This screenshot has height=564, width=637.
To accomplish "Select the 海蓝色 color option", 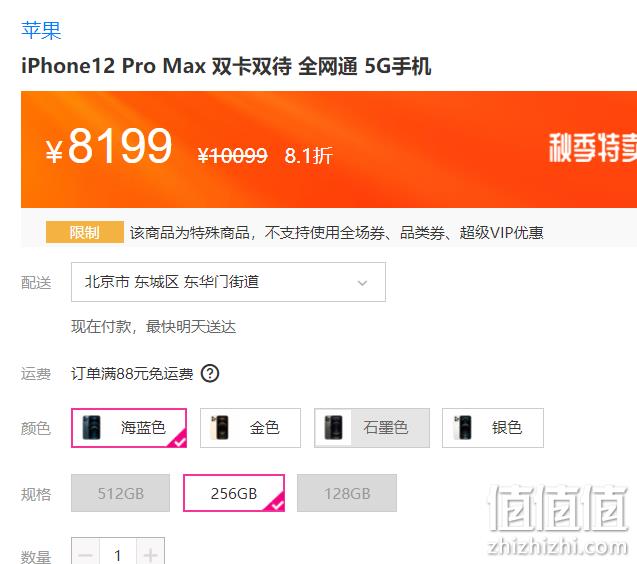I will coord(129,428).
